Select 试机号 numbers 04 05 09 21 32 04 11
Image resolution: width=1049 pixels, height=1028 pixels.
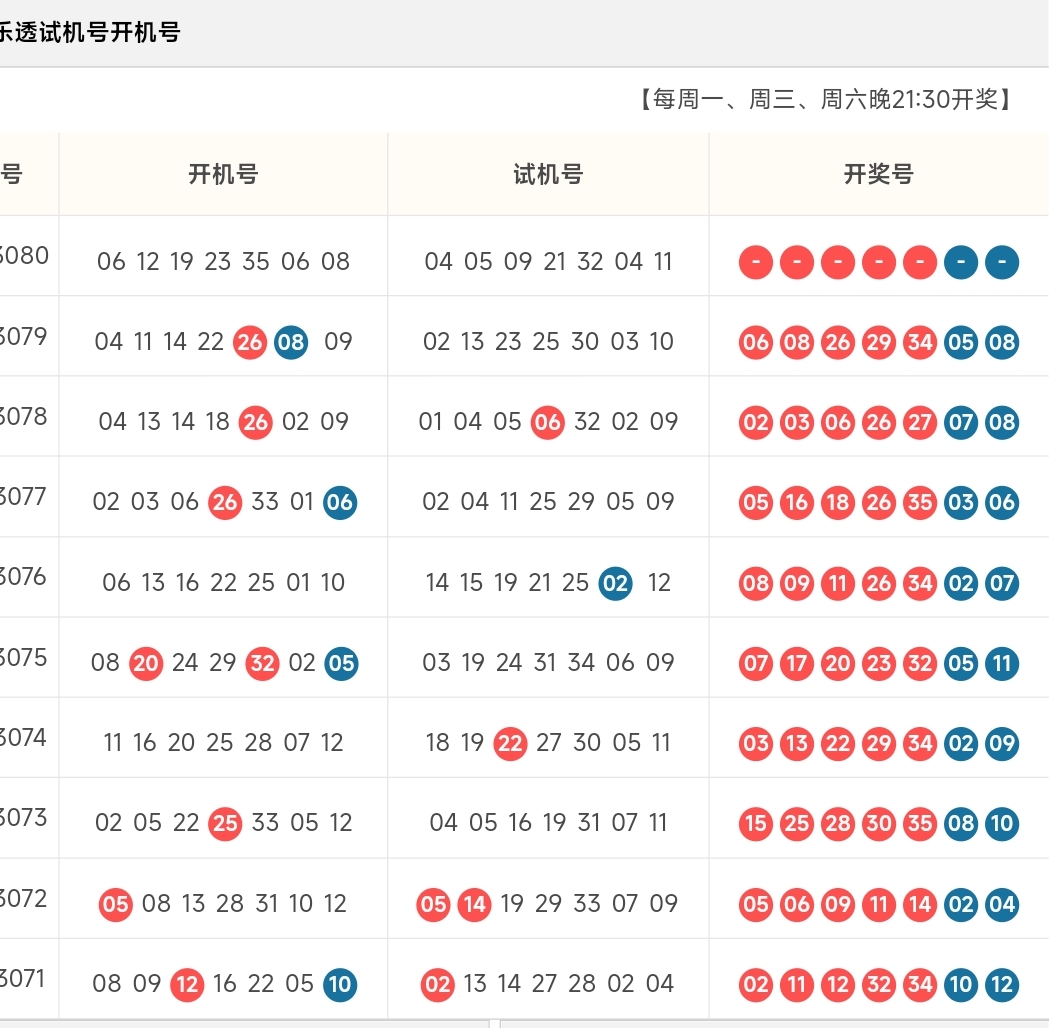tap(548, 262)
